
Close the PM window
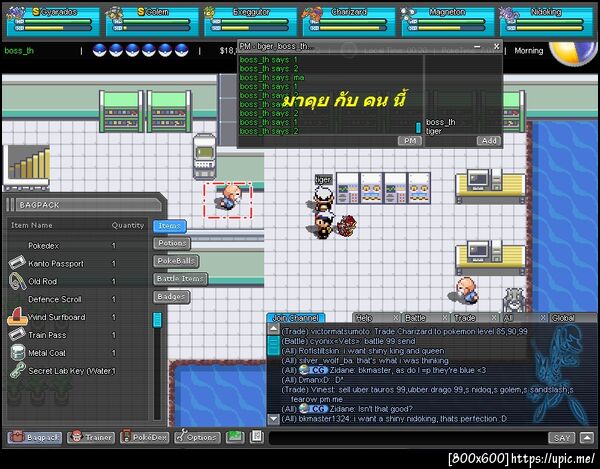(496, 47)
